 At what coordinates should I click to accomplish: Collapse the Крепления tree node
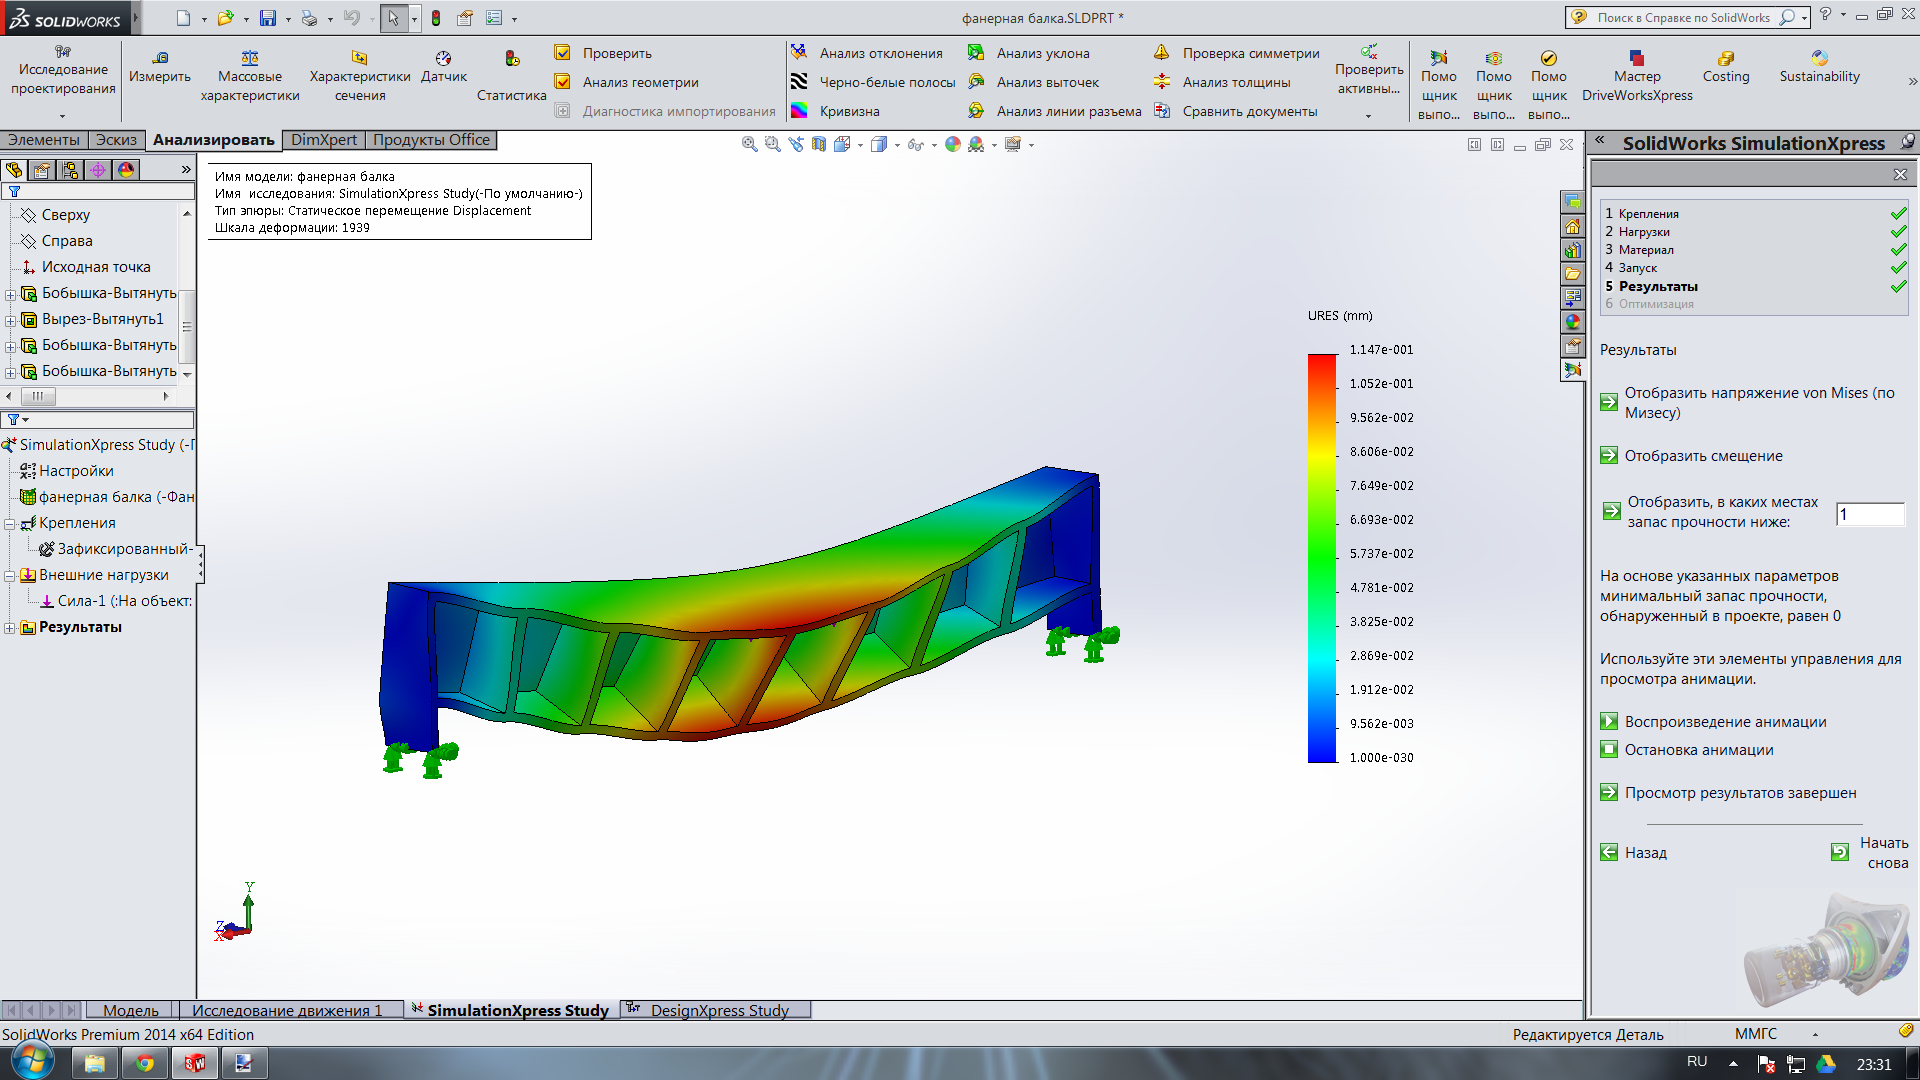click(10, 524)
